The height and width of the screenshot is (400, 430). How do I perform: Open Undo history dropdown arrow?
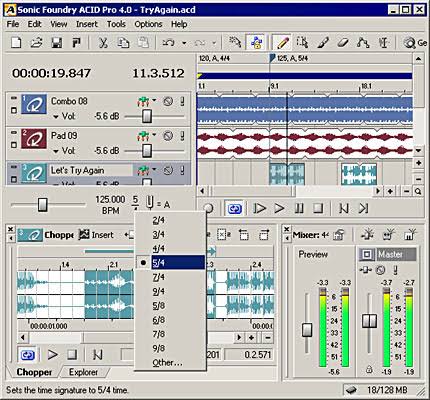(x=184, y=43)
